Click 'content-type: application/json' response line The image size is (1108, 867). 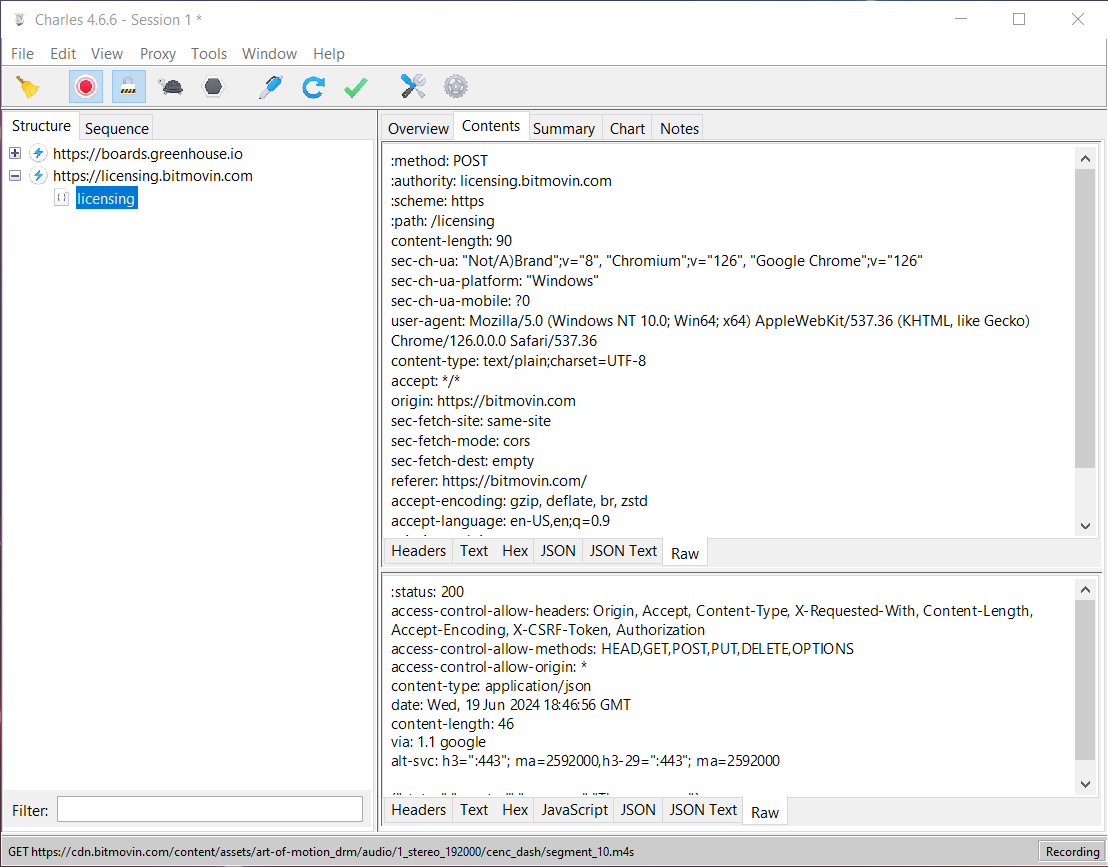(x=491, y=686)
